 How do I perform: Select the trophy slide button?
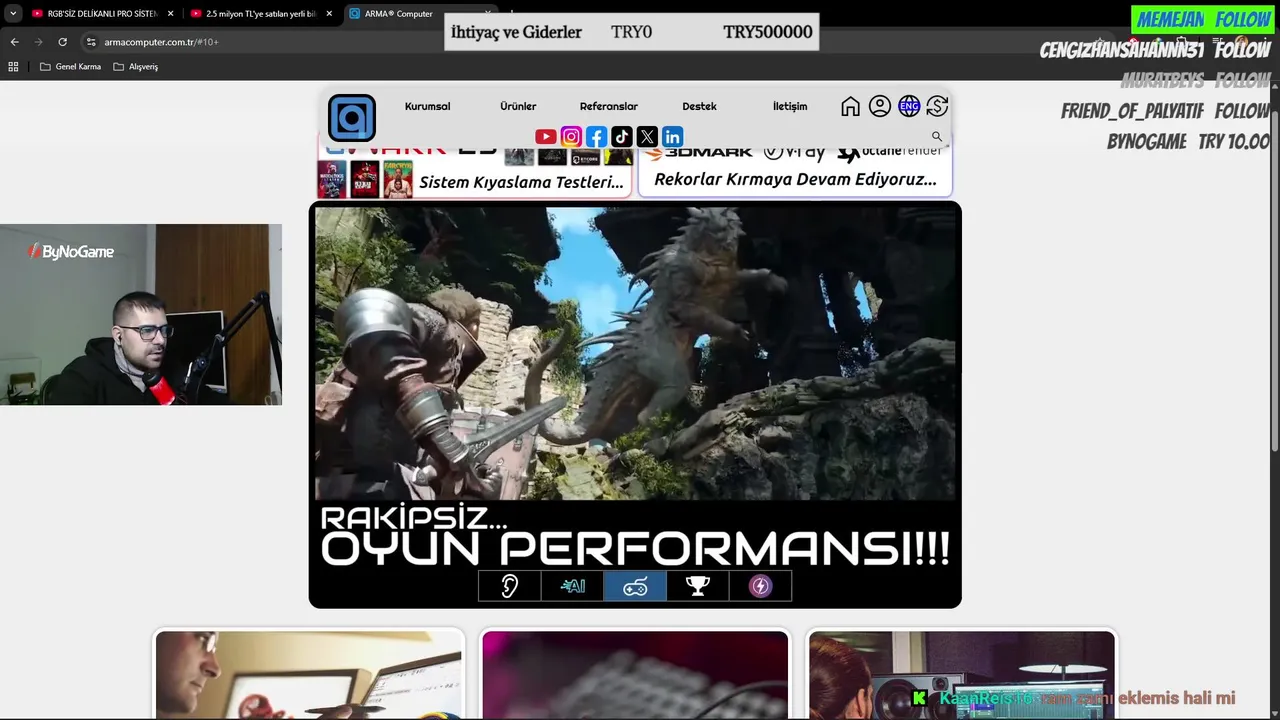(698, 586)
